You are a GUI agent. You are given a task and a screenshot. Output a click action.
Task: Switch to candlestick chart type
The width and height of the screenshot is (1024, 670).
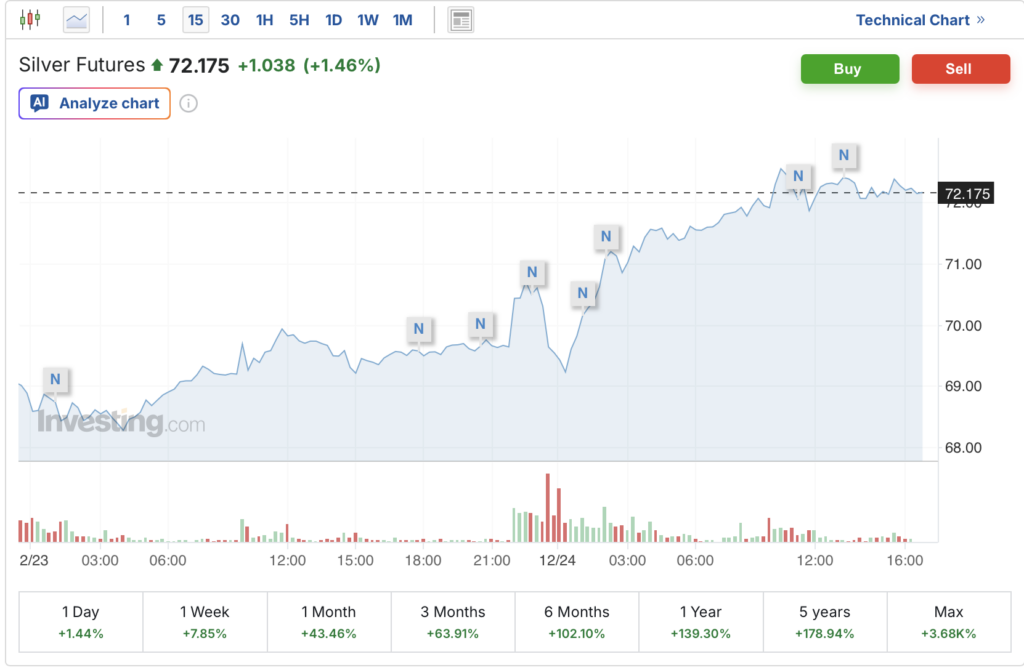coord(31,19)
